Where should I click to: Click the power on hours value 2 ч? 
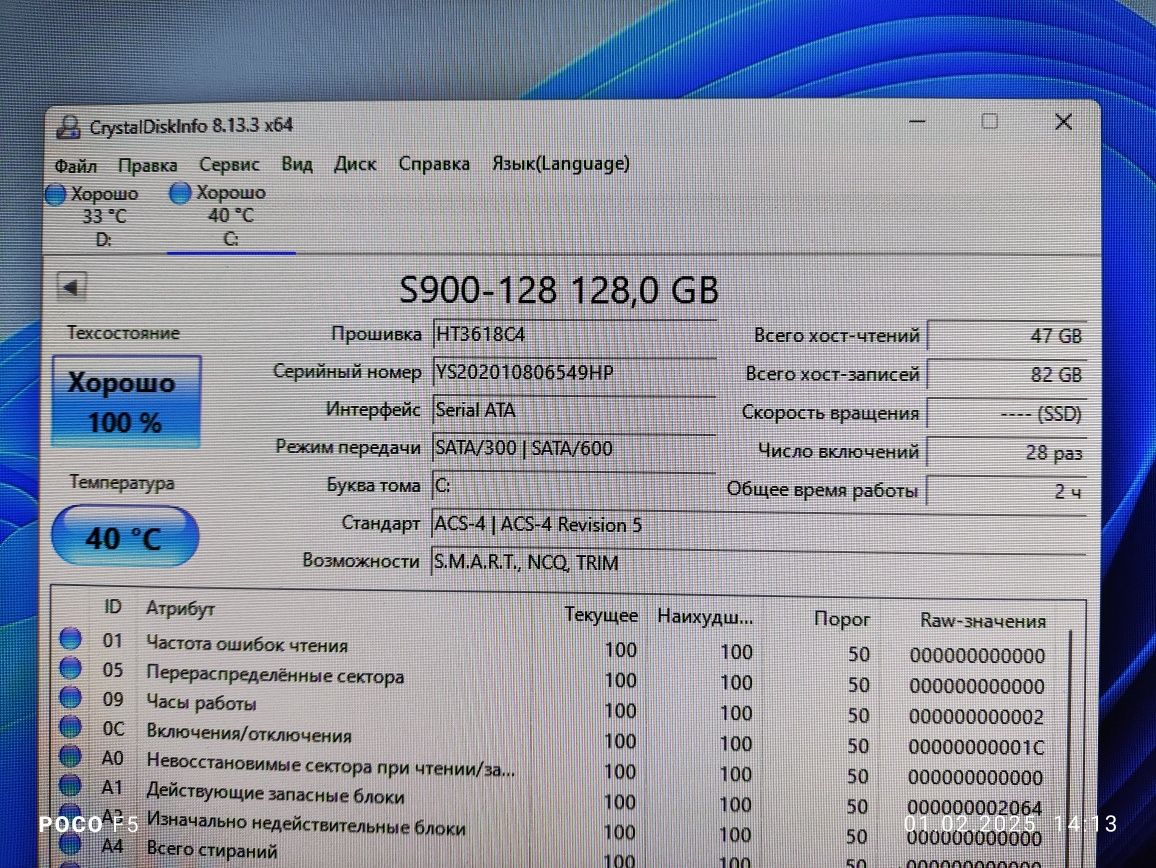tap(1006, 491)
